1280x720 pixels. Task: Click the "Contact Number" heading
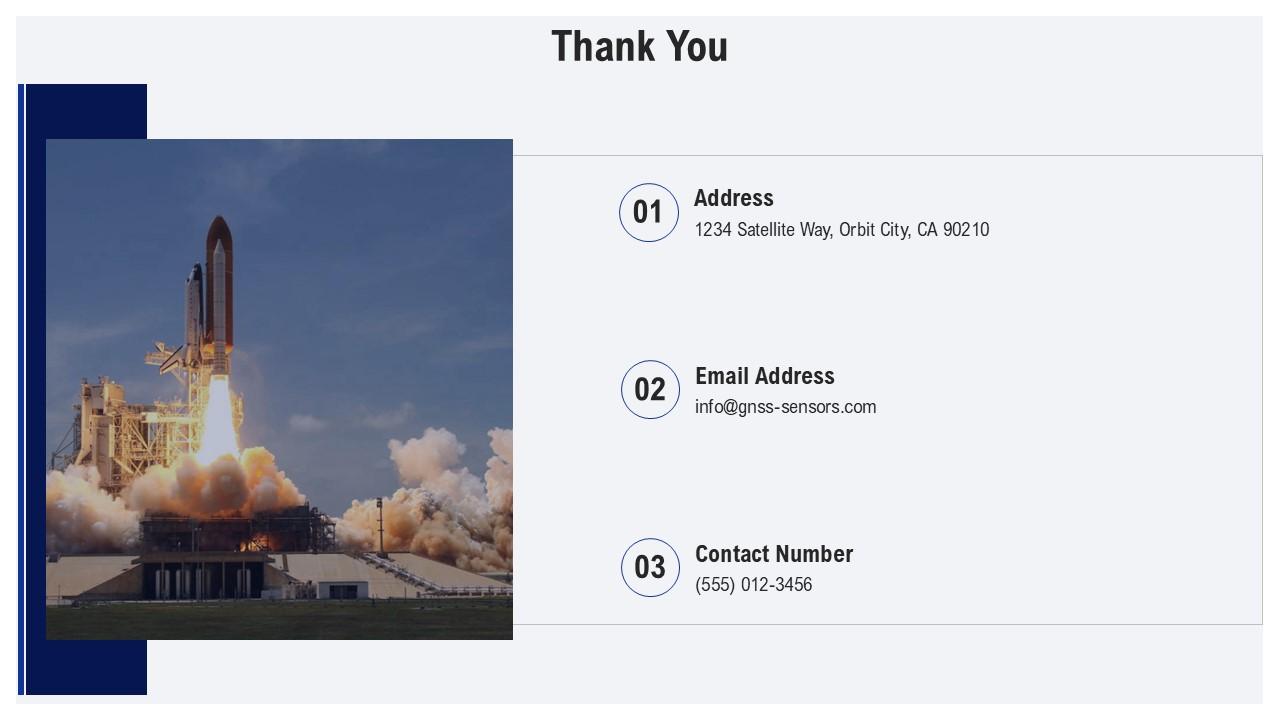(774, 554)
